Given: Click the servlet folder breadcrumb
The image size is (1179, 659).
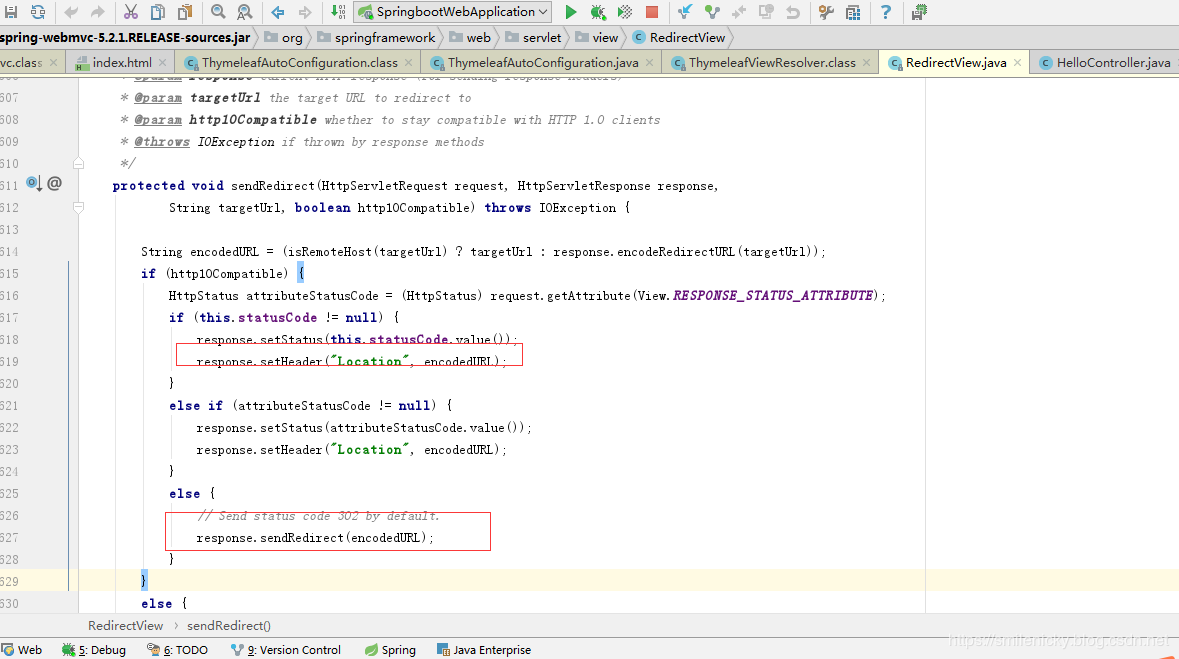Looking at the screenshot, I should tap(533, 38).
